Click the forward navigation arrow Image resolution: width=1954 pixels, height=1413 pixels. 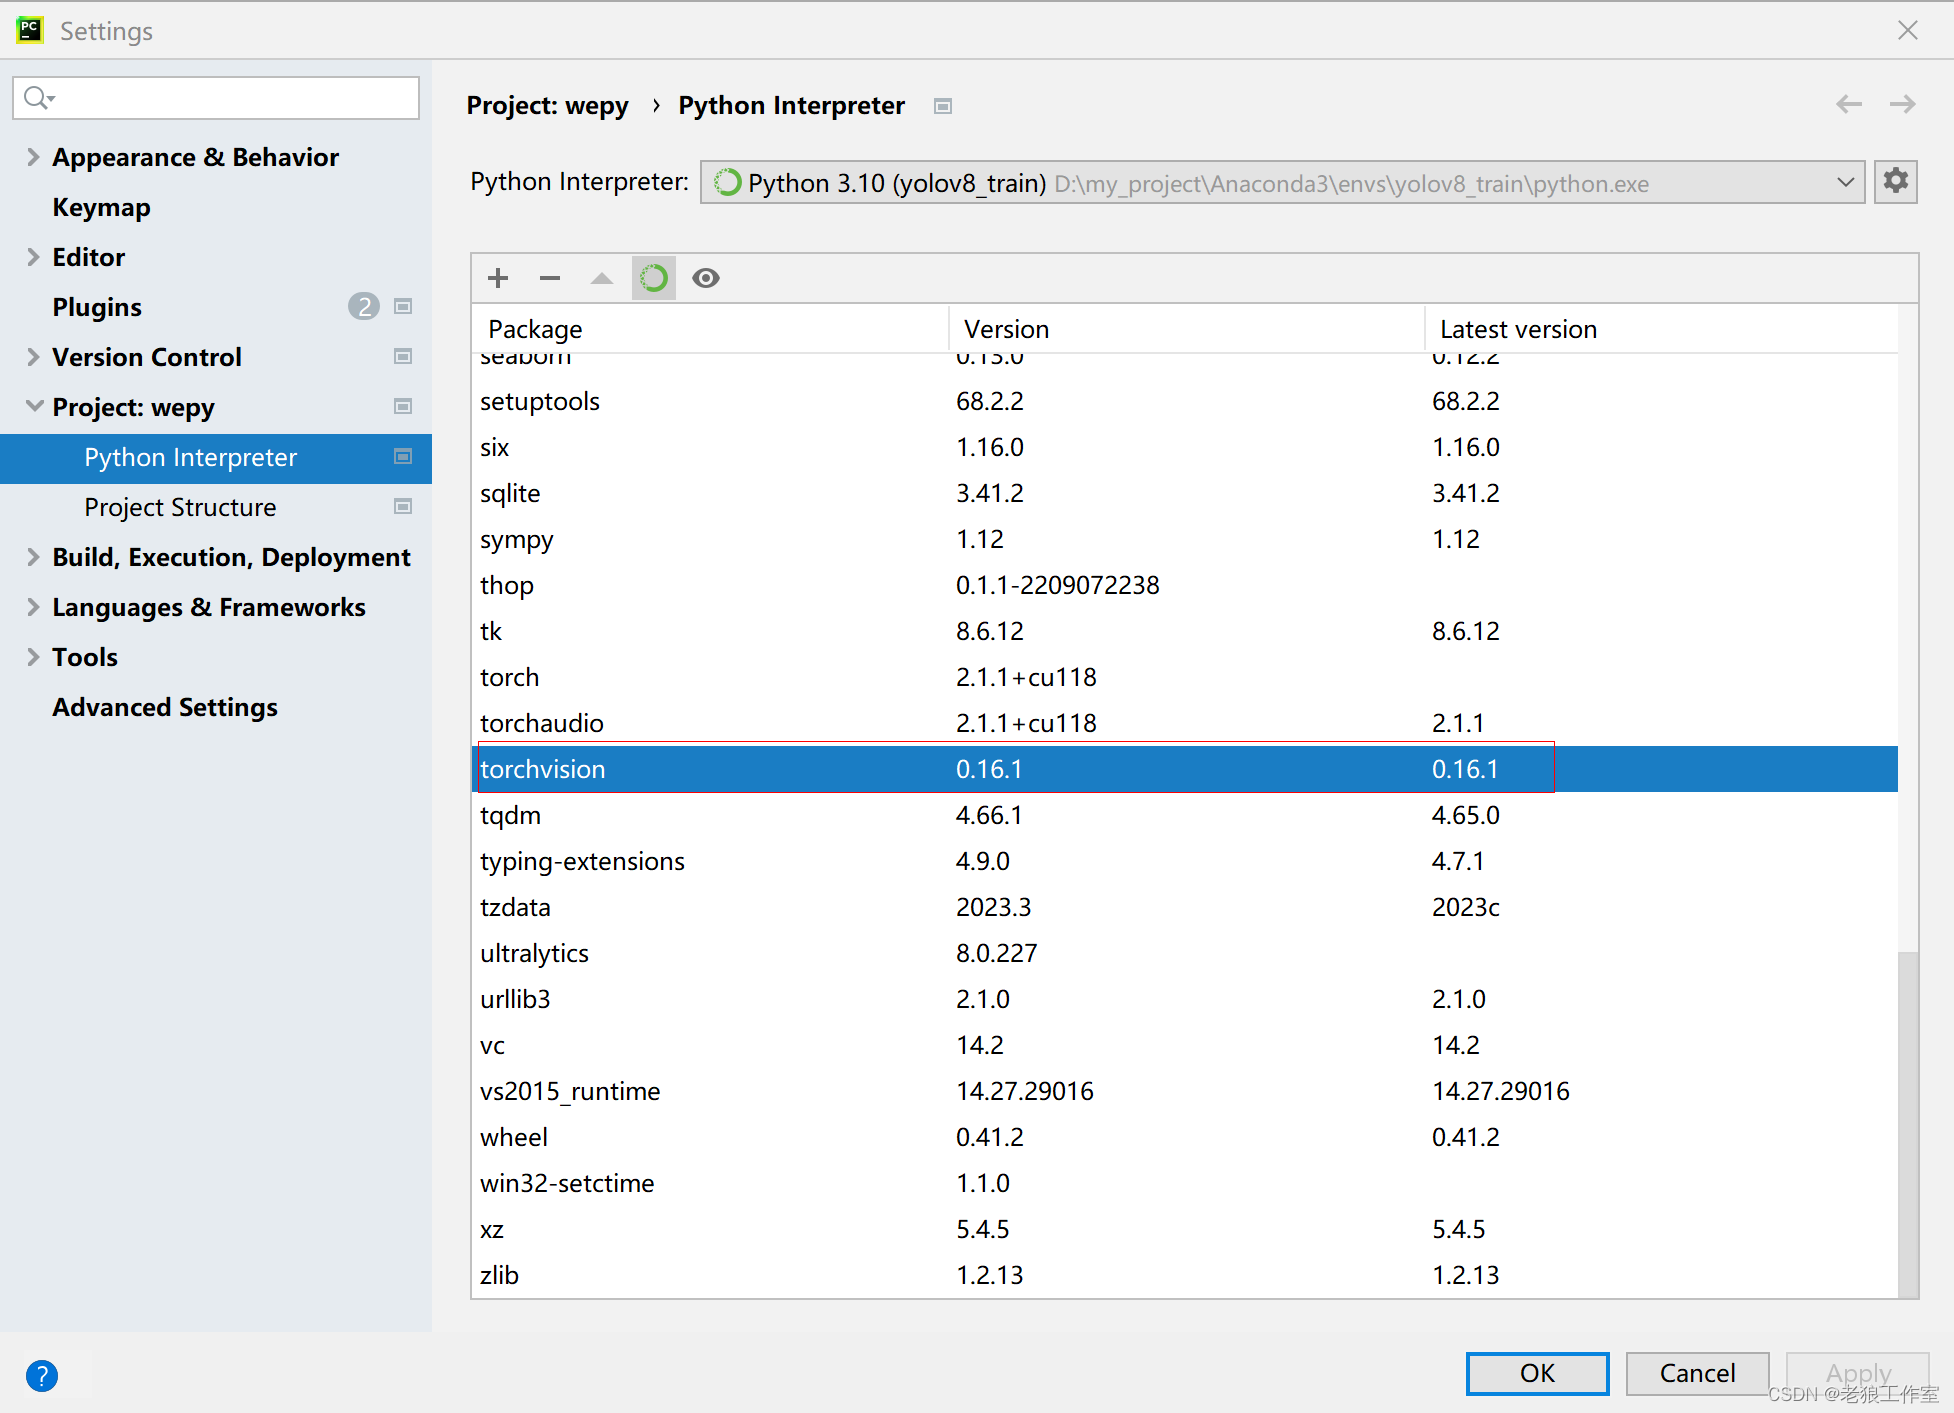[x=1902, y=104]
